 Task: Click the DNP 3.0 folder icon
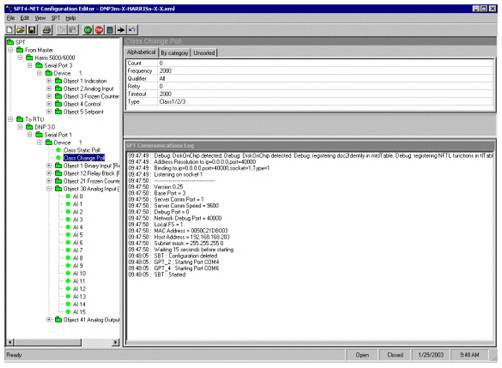[29, 127]
